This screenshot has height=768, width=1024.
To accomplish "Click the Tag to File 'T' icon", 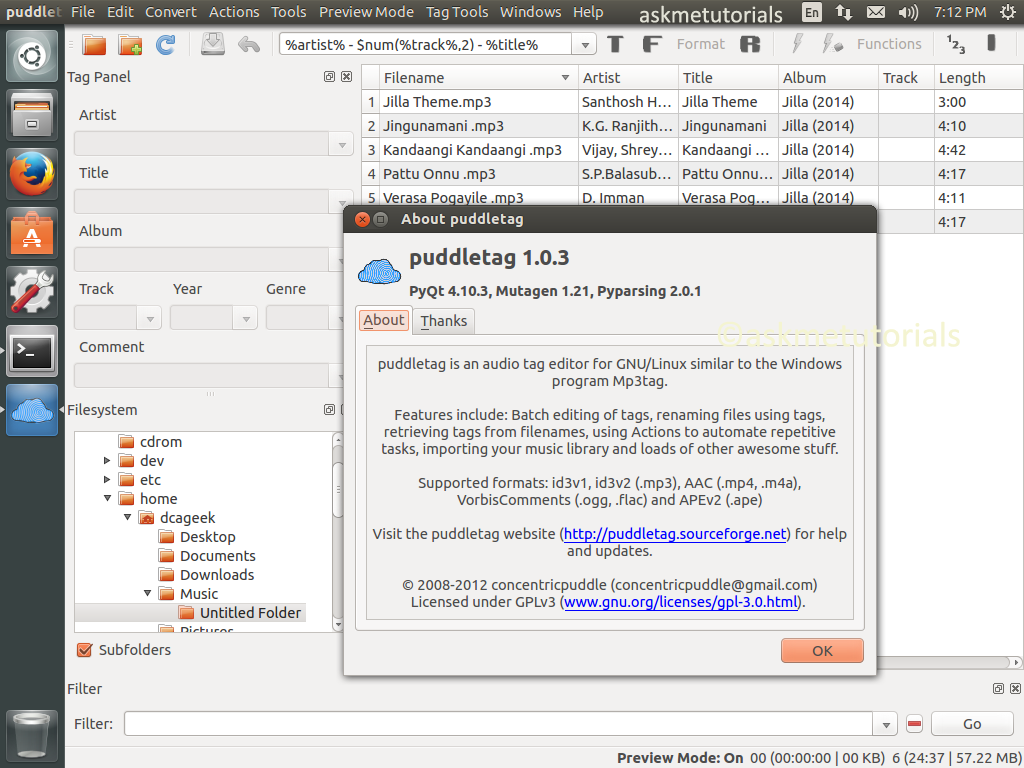I will point(615,44).
